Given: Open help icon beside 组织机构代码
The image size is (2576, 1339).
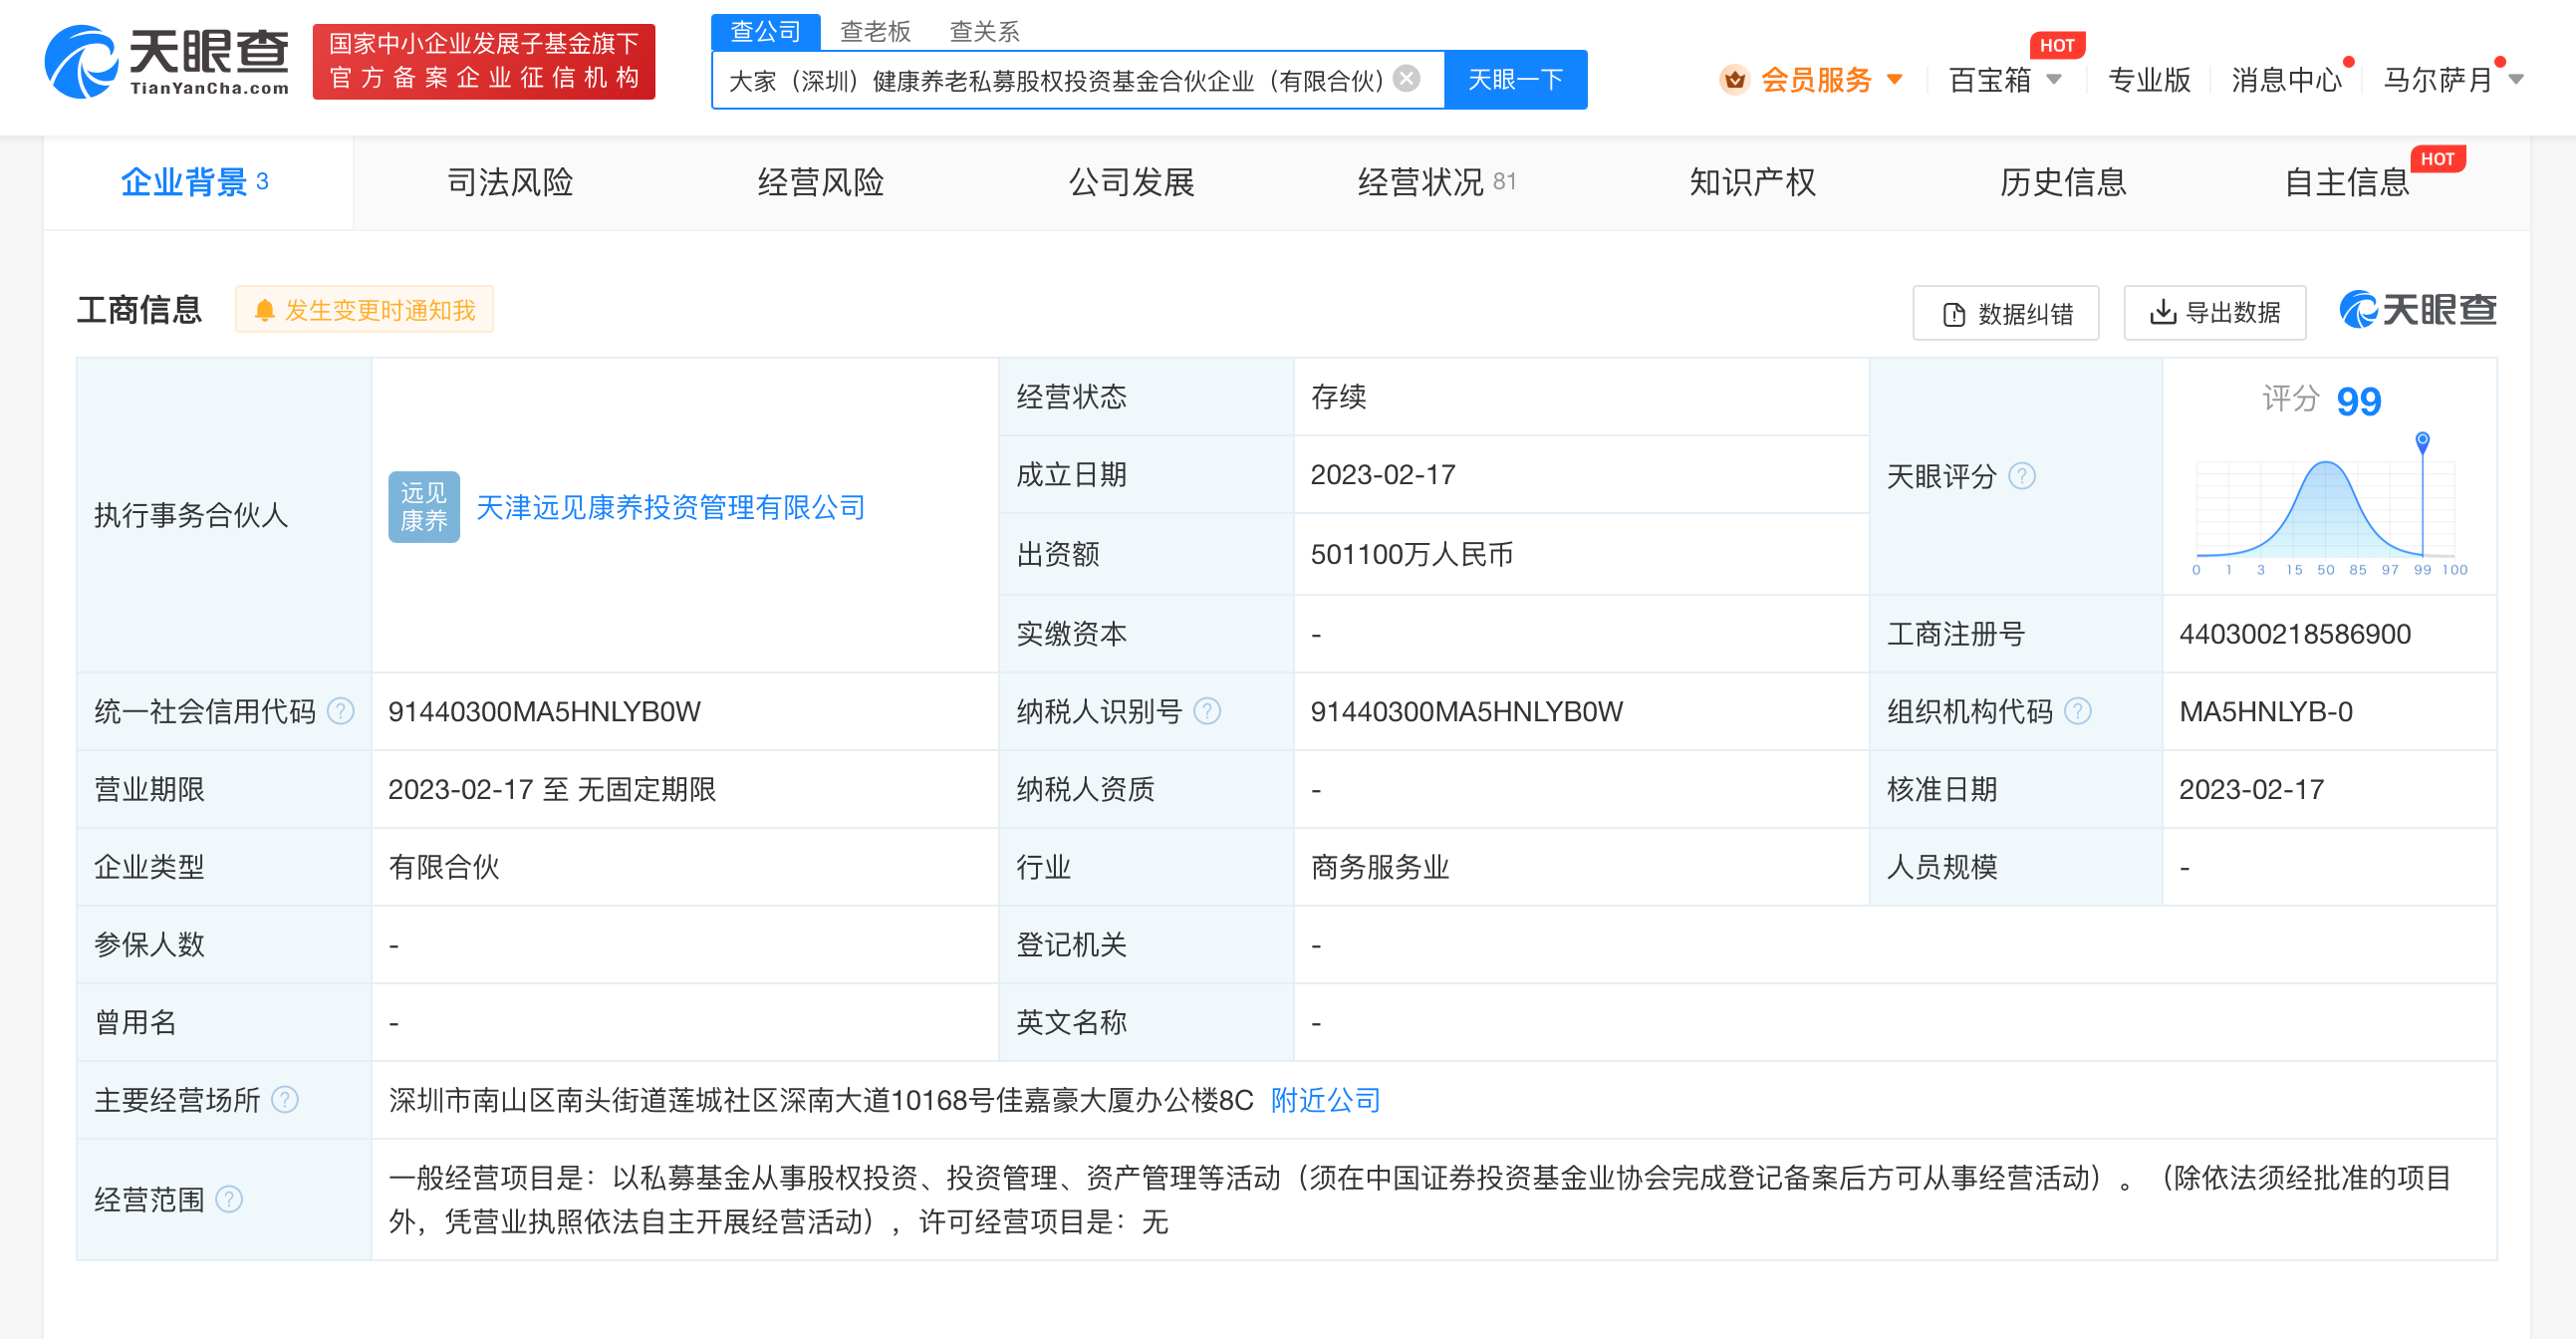Looking at the screenshot, I should pyautogui.click(x=2077, y=711).
